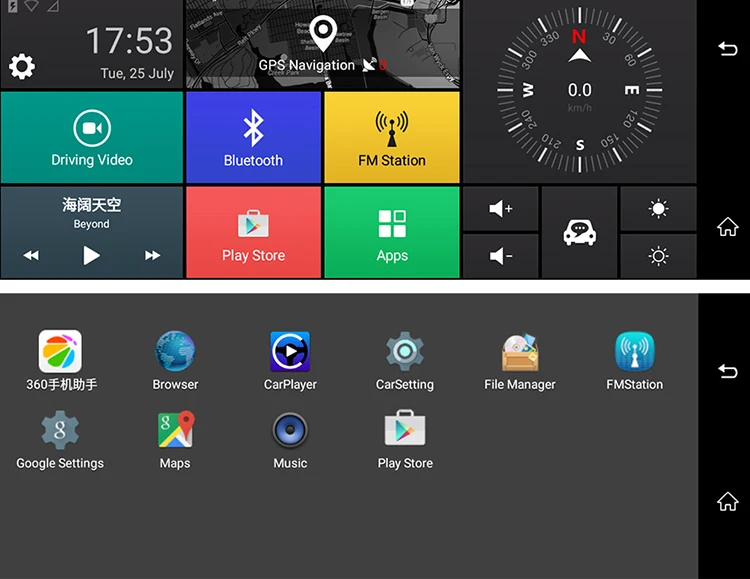This screenshot has width=750, height=579.
Task: Open Play Store red tile
Action: pos(253,232)
